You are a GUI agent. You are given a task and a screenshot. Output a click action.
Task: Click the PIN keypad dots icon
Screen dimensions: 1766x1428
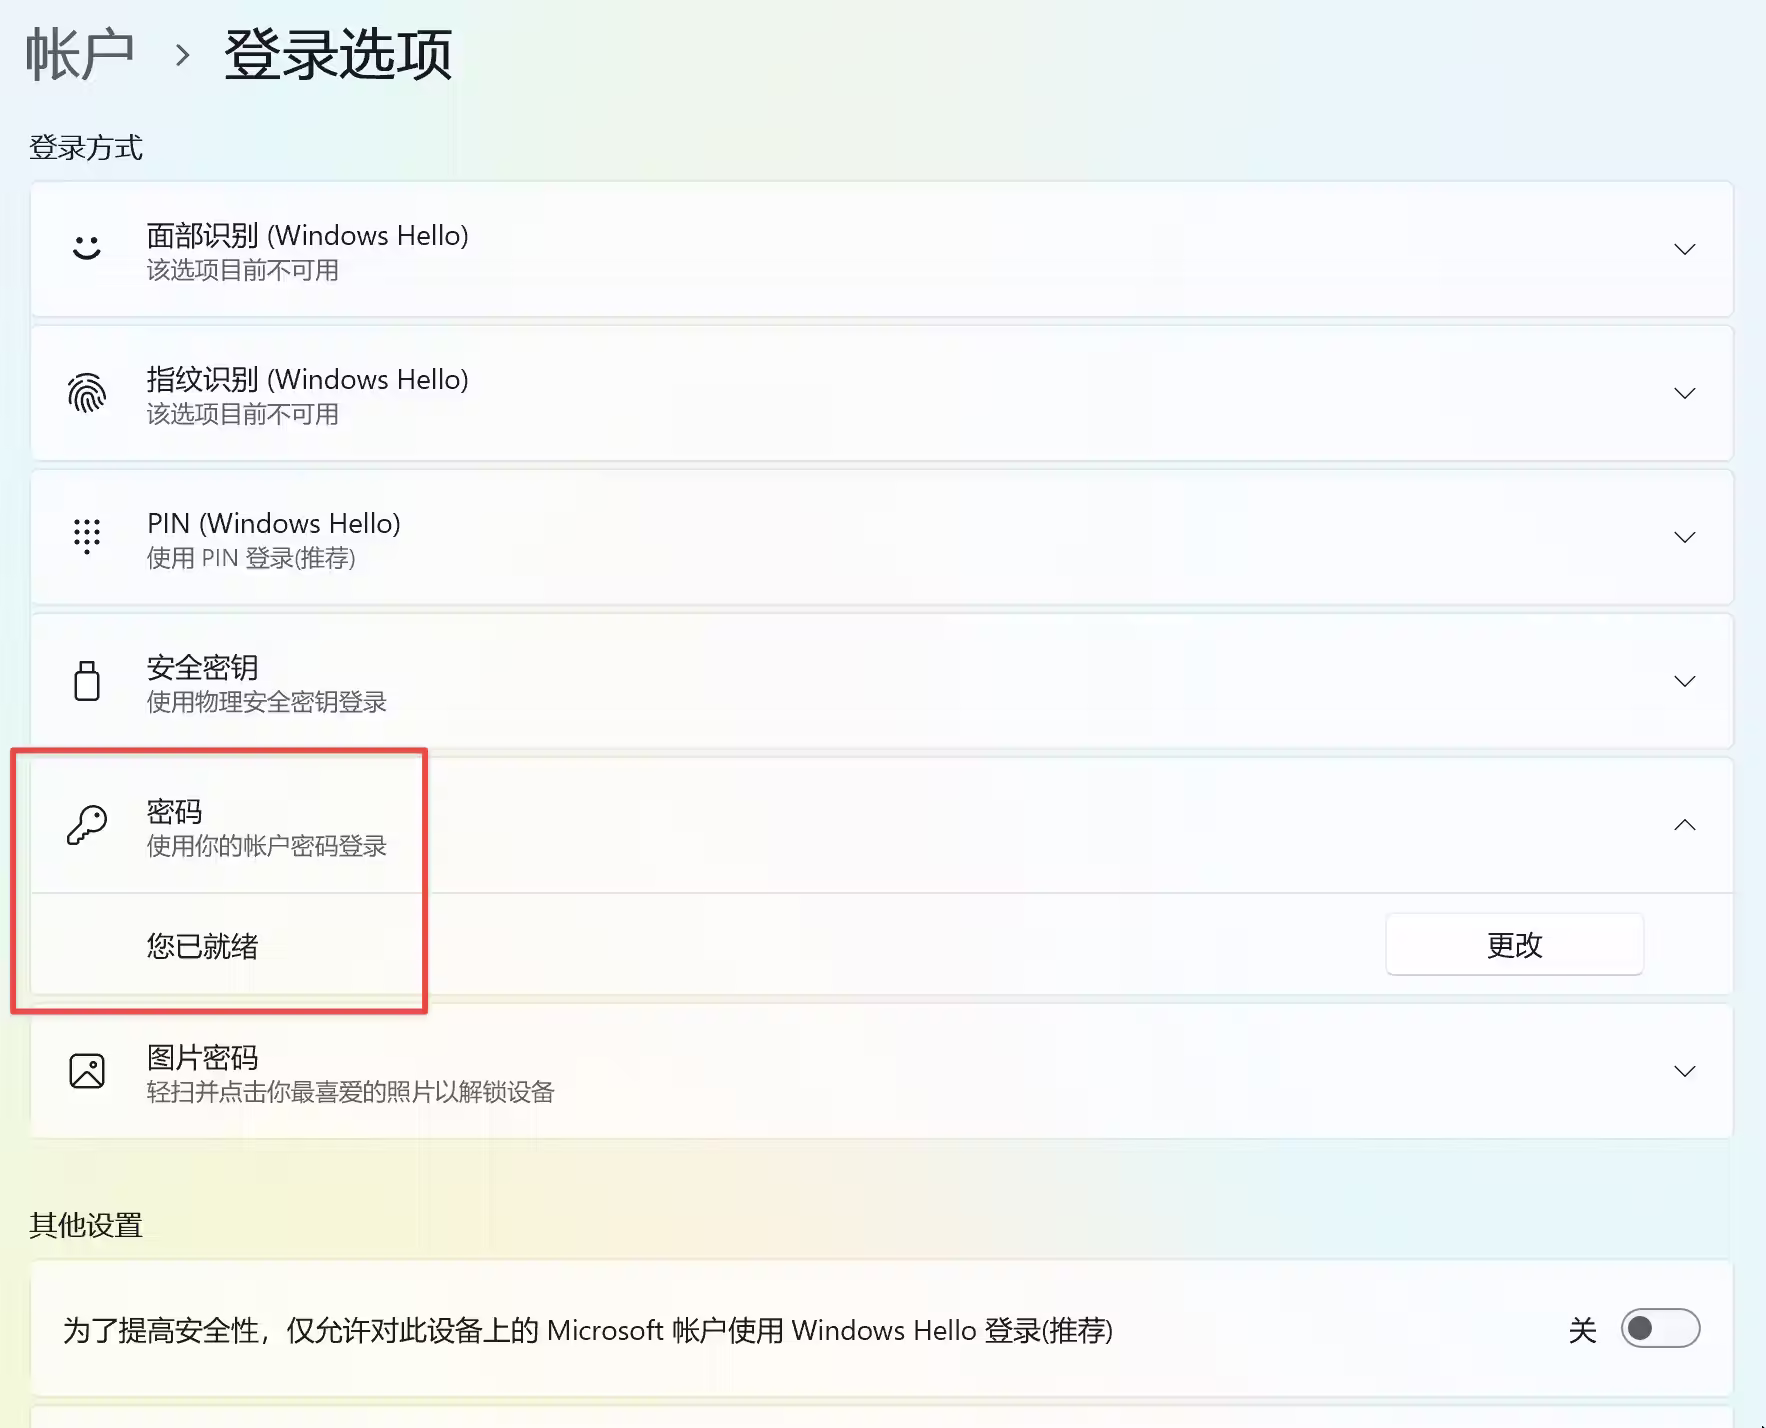[x=87, y=537]
